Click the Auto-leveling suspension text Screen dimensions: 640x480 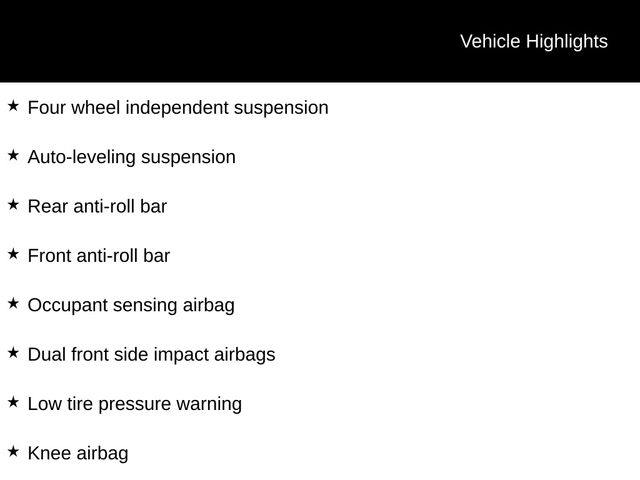(x=131, y=158)
